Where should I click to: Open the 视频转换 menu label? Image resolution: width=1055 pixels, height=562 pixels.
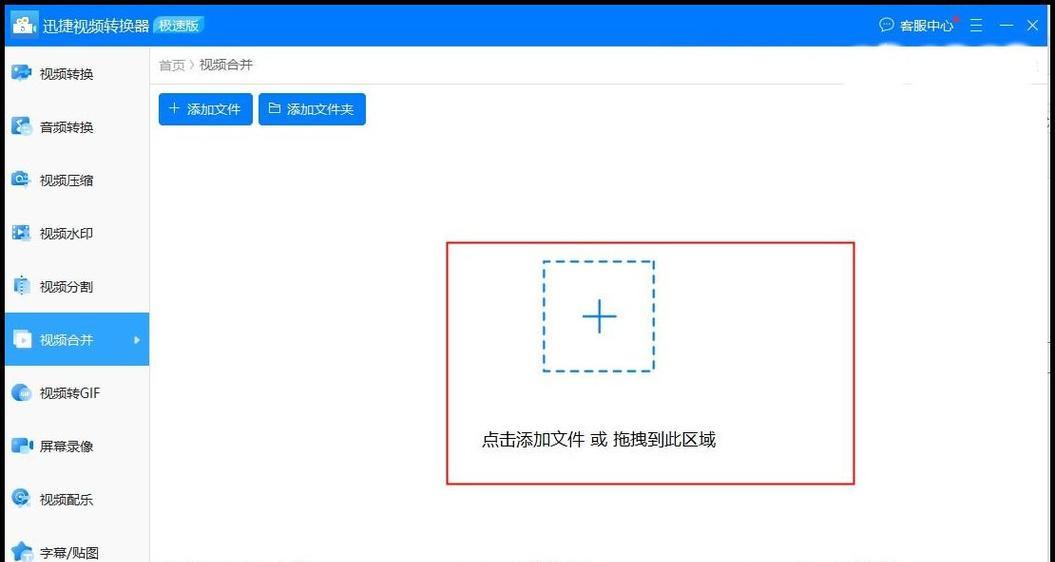(66, 74)
